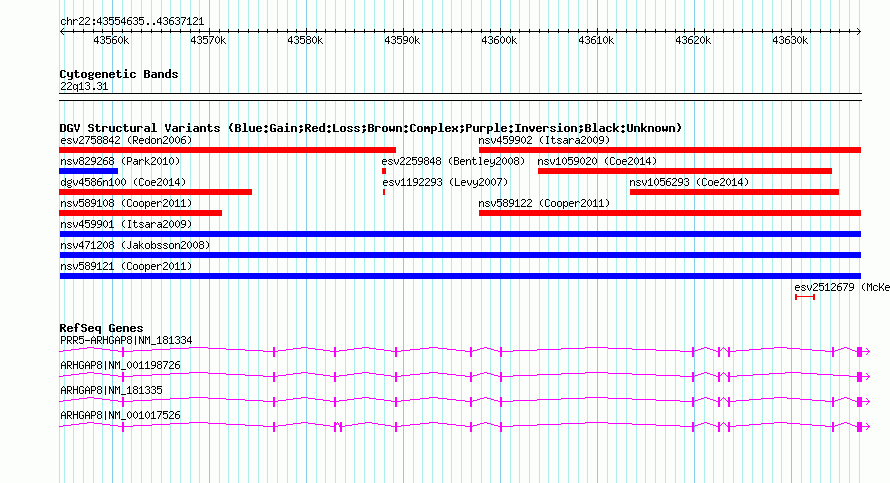Select tiny red marker under esv1192293
890x483 pixels.
click(384, 192)
